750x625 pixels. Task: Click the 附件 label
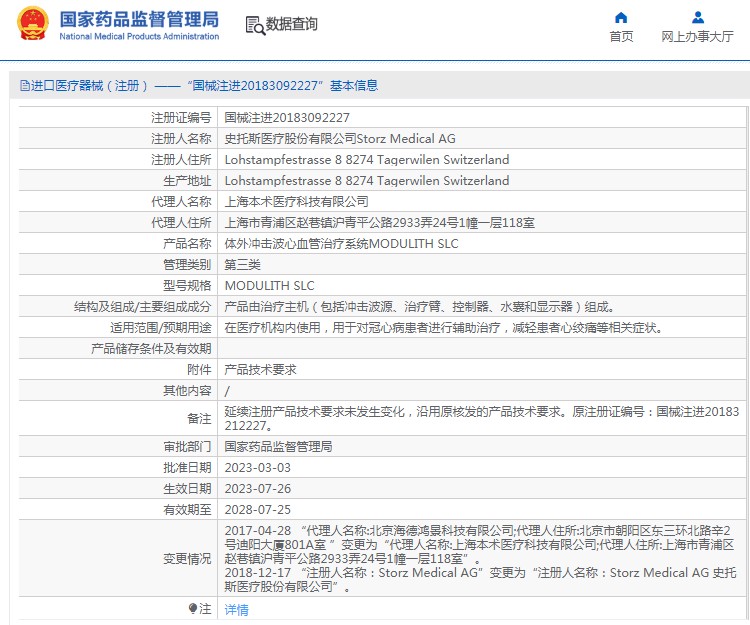[x=199, y=370]
